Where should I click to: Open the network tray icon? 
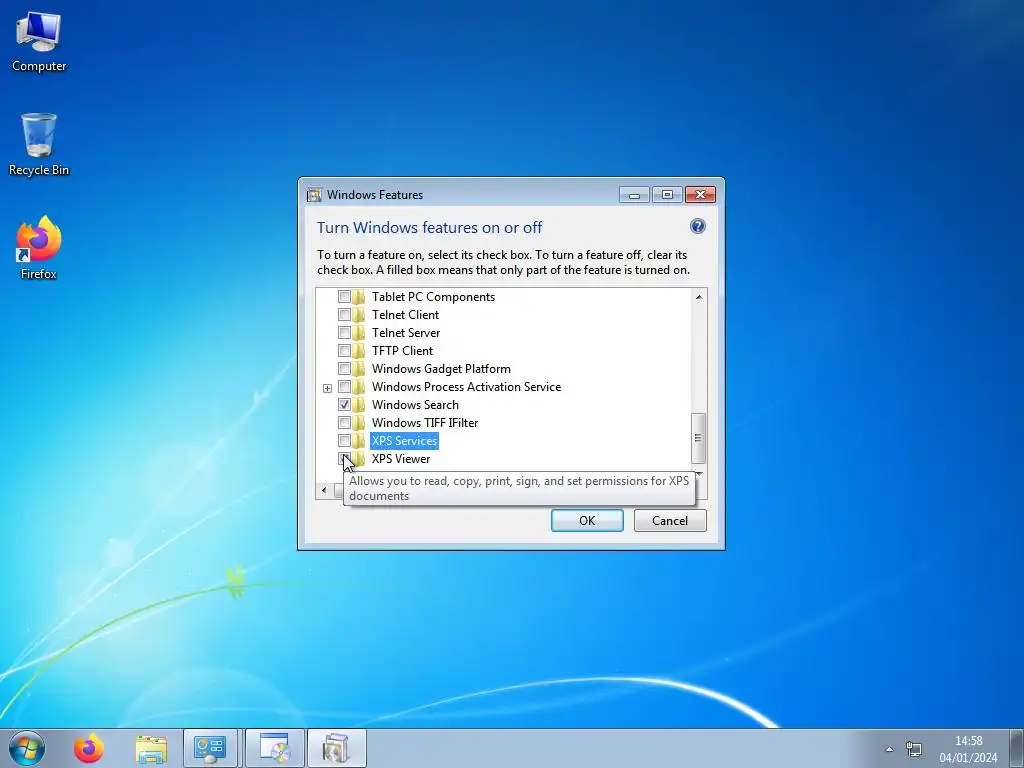point(914,749)
